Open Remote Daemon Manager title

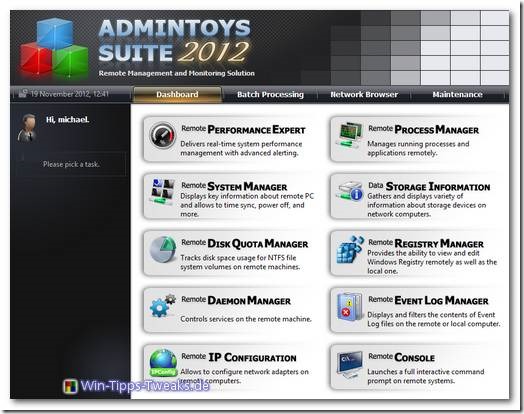tap(236, 300)
